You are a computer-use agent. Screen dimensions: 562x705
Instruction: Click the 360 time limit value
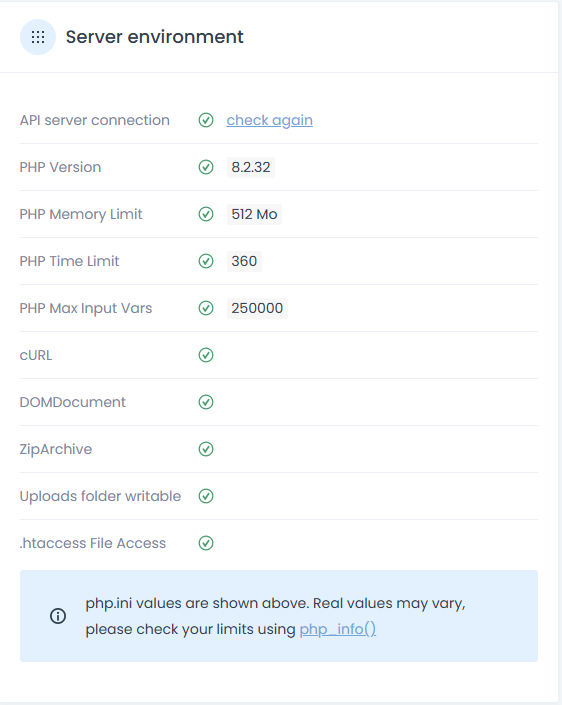pos(244,261)
